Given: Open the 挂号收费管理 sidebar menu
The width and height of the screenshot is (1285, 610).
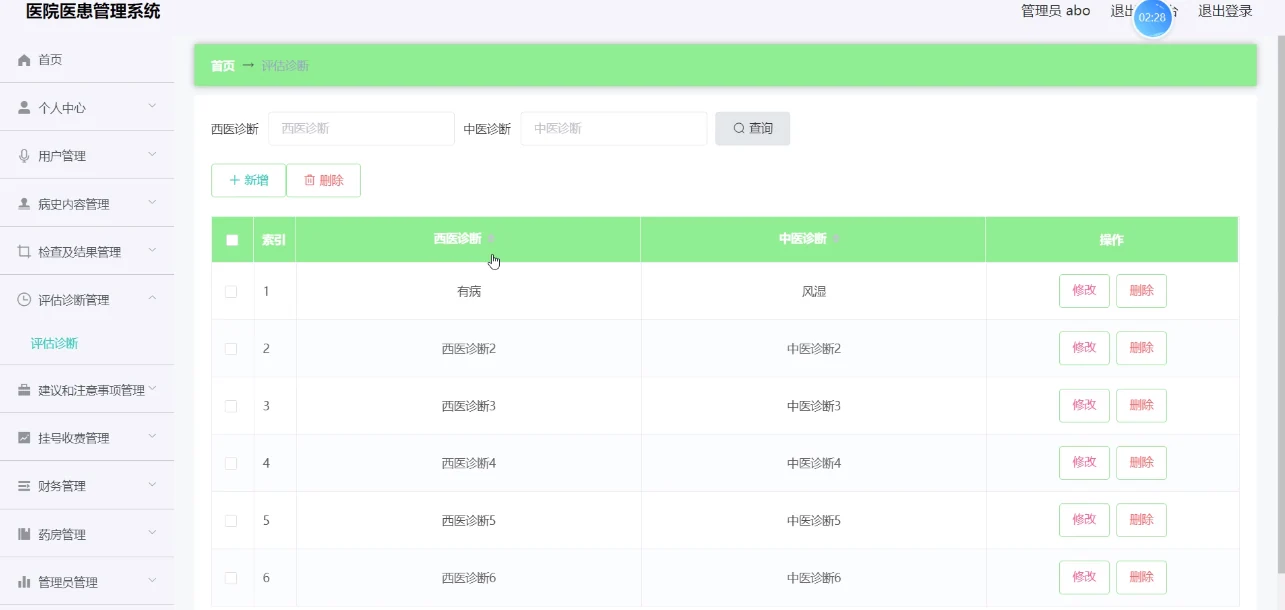Looking at the screenshot, I should click(87, 438).
